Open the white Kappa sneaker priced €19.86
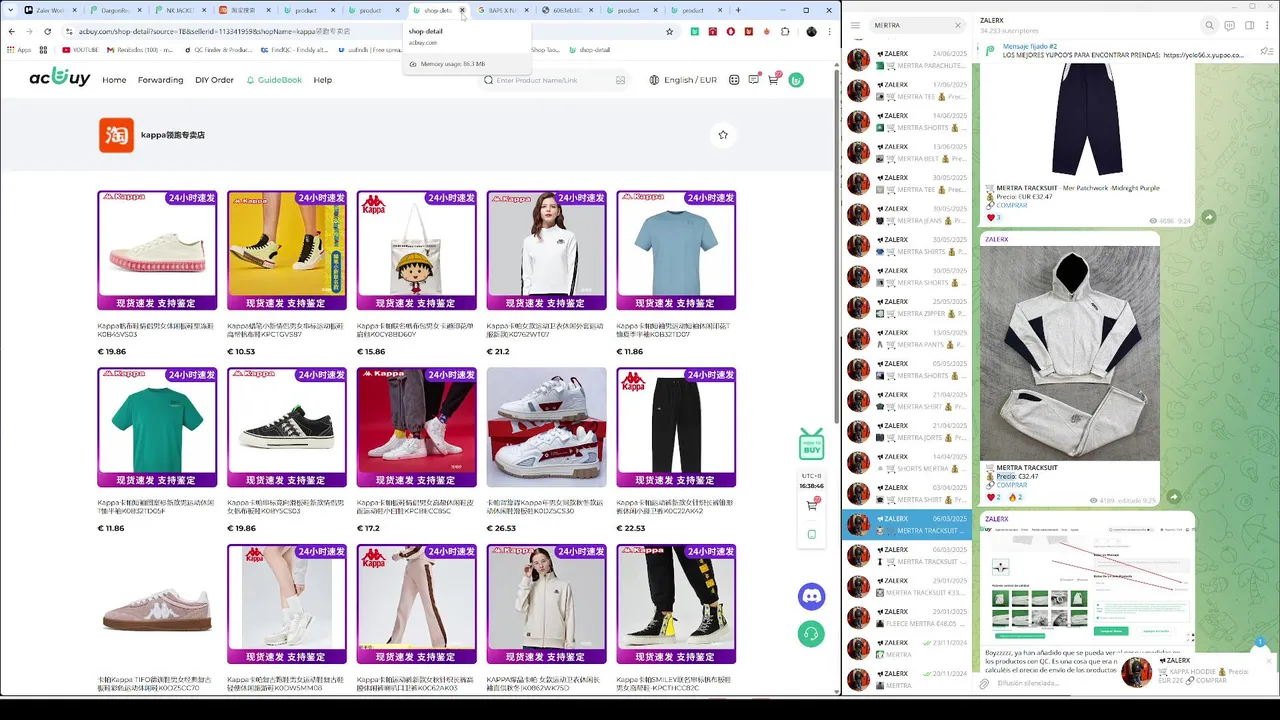The image size is (1280, 720). click(157, 250)
